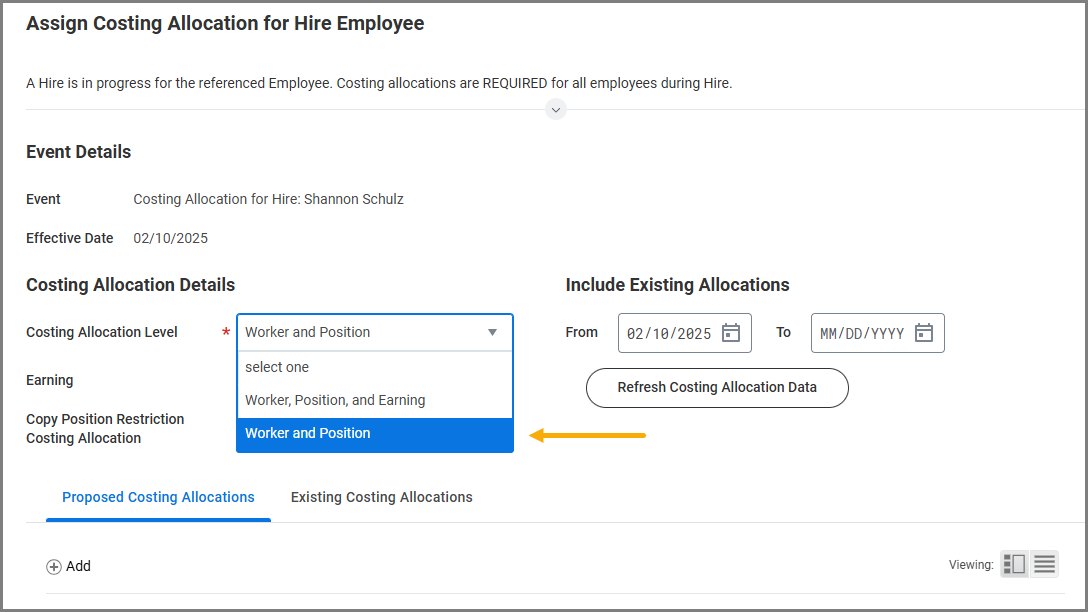Expand instructions with the chevron below the header
The width and height of the screenshot is (1088, 612).
(556, 109)
